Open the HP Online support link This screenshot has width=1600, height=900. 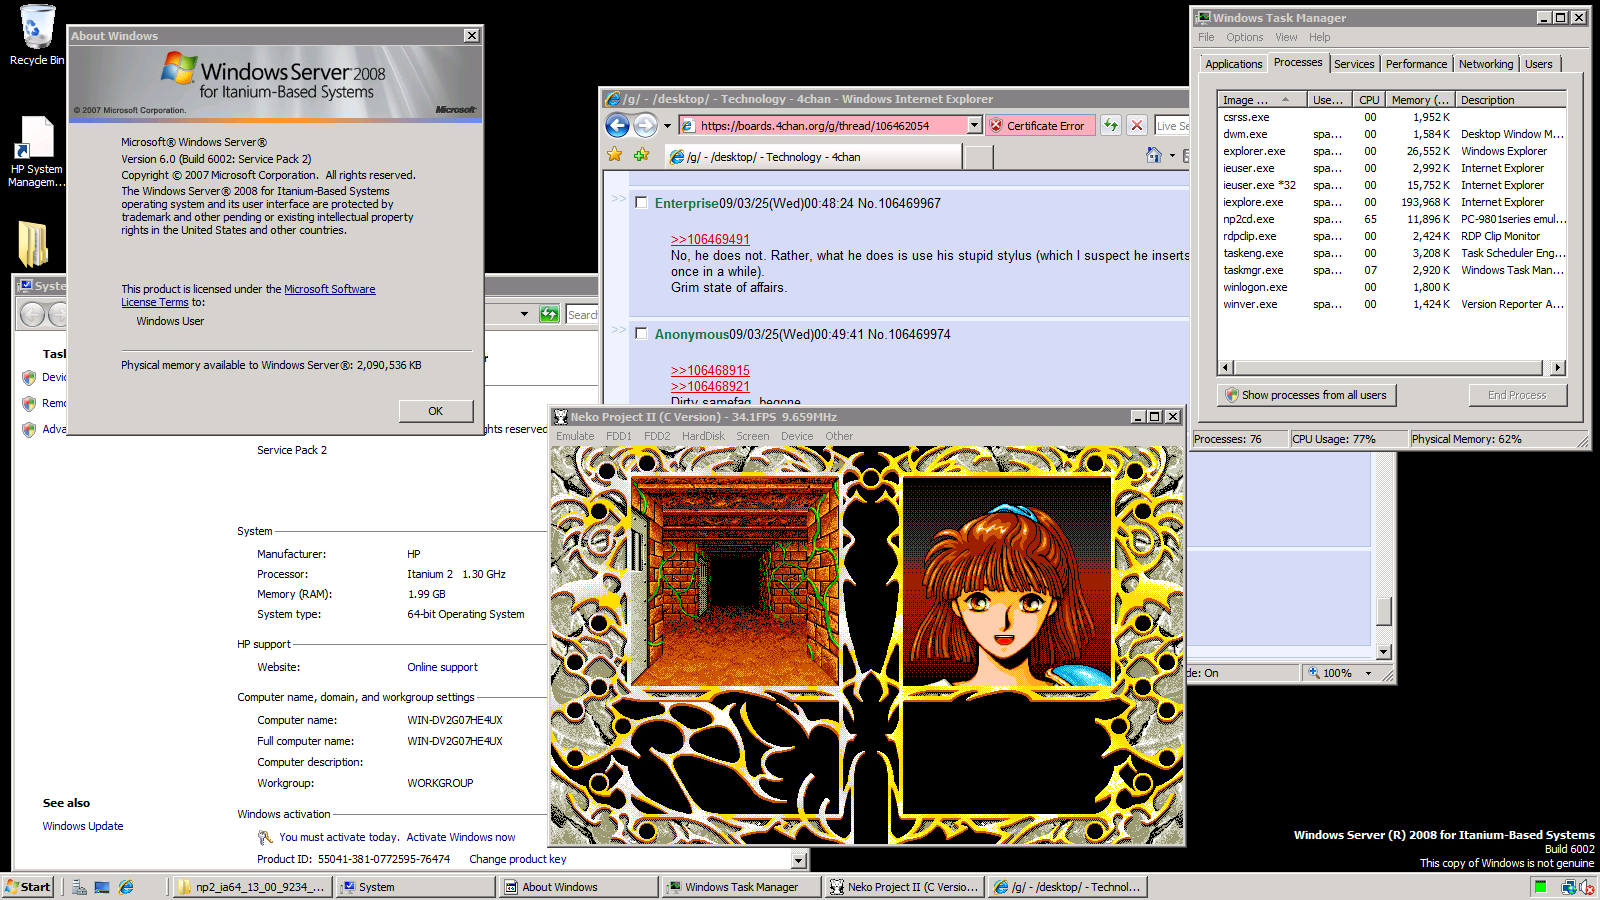coord(442,667)
